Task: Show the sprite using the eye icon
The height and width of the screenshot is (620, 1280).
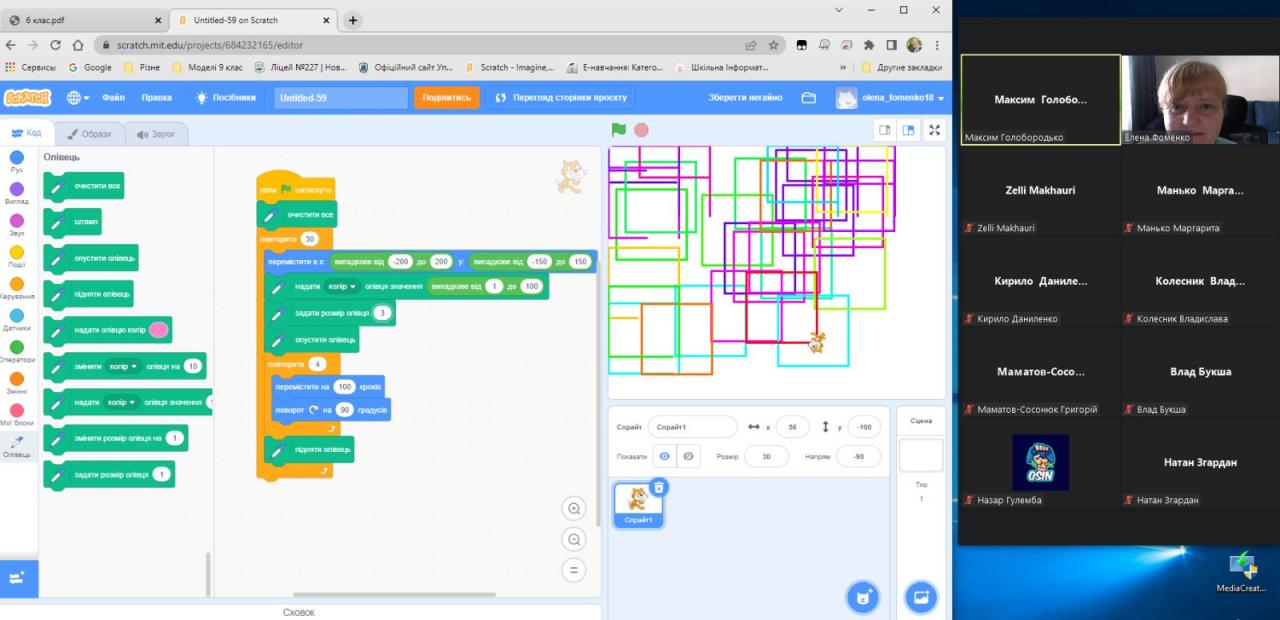Action: [x=665, y=456]
